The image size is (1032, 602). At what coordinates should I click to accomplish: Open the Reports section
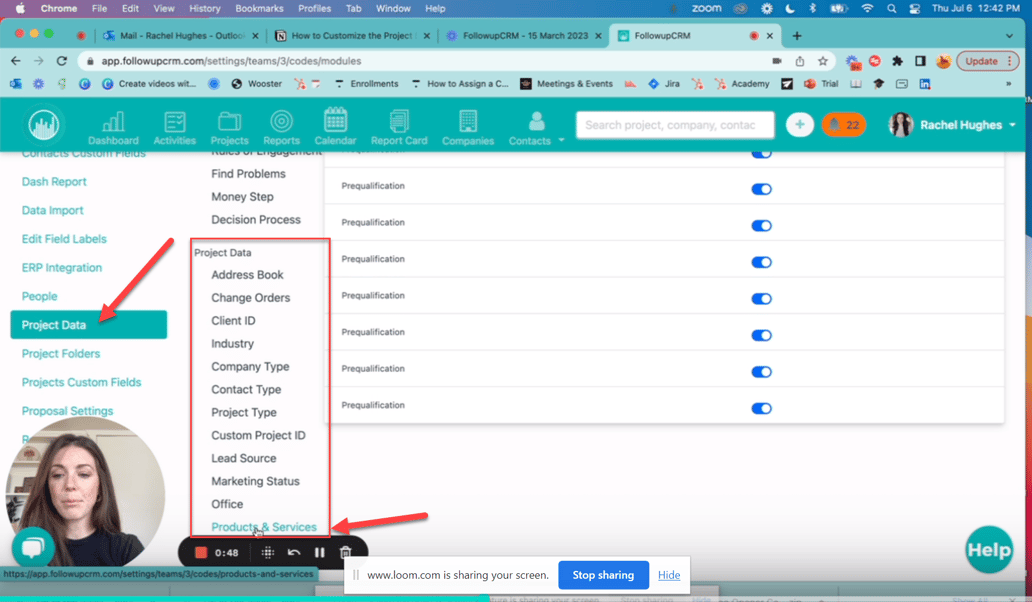(x=281, y=125)
